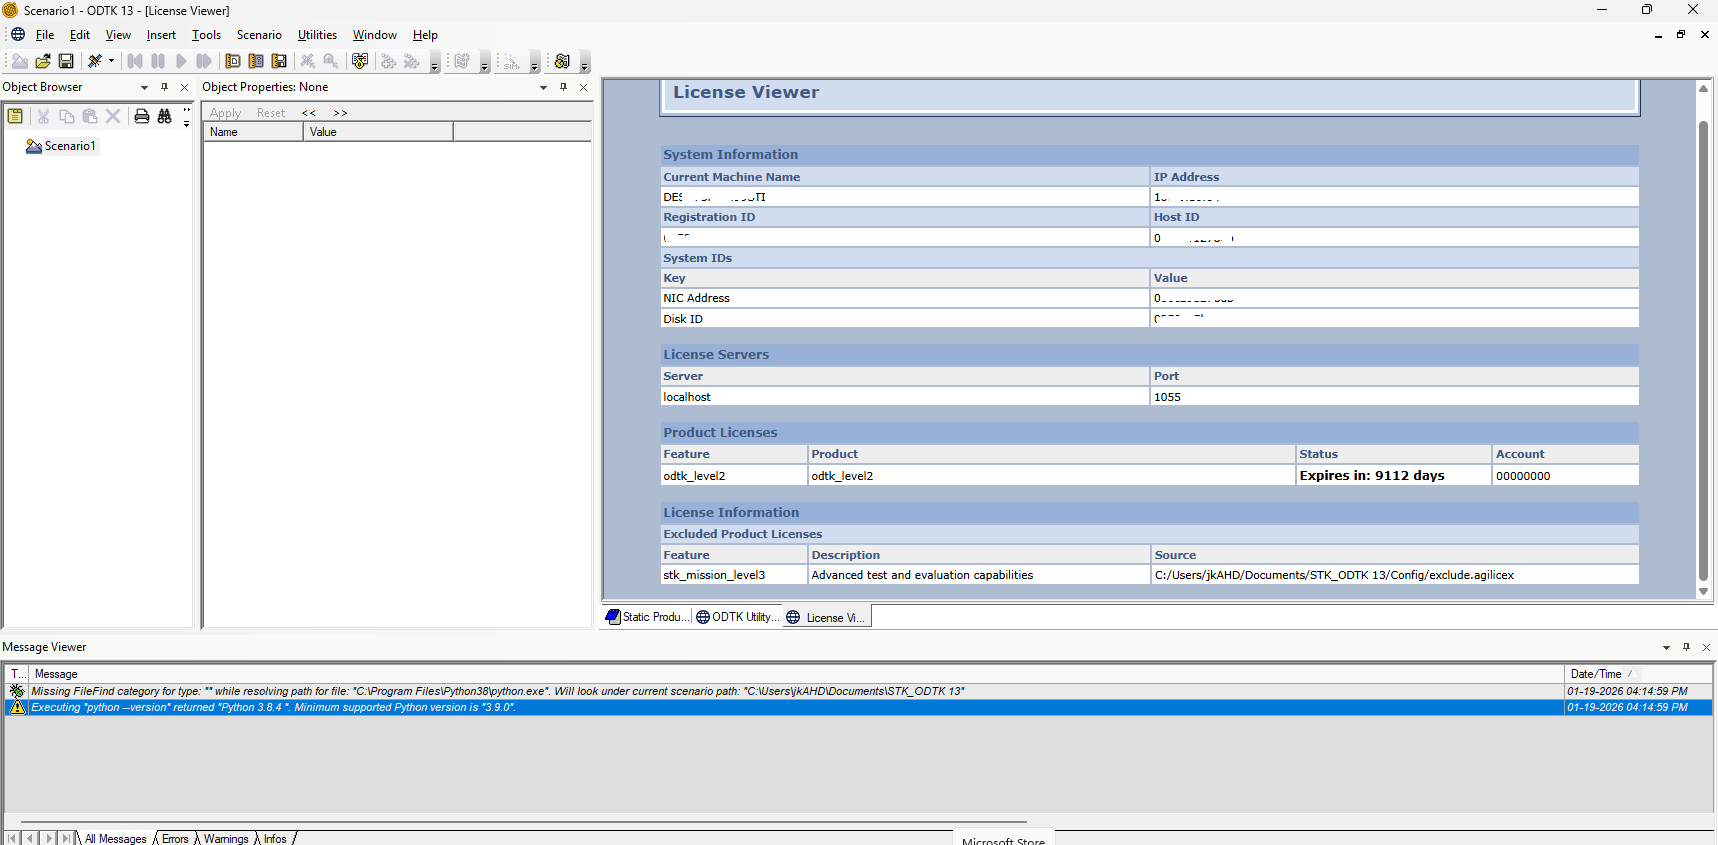Viewport: 1718px width, 845px height.
Task: Click the Cut scissors icon in Object Browser
Action: [43, 116]
